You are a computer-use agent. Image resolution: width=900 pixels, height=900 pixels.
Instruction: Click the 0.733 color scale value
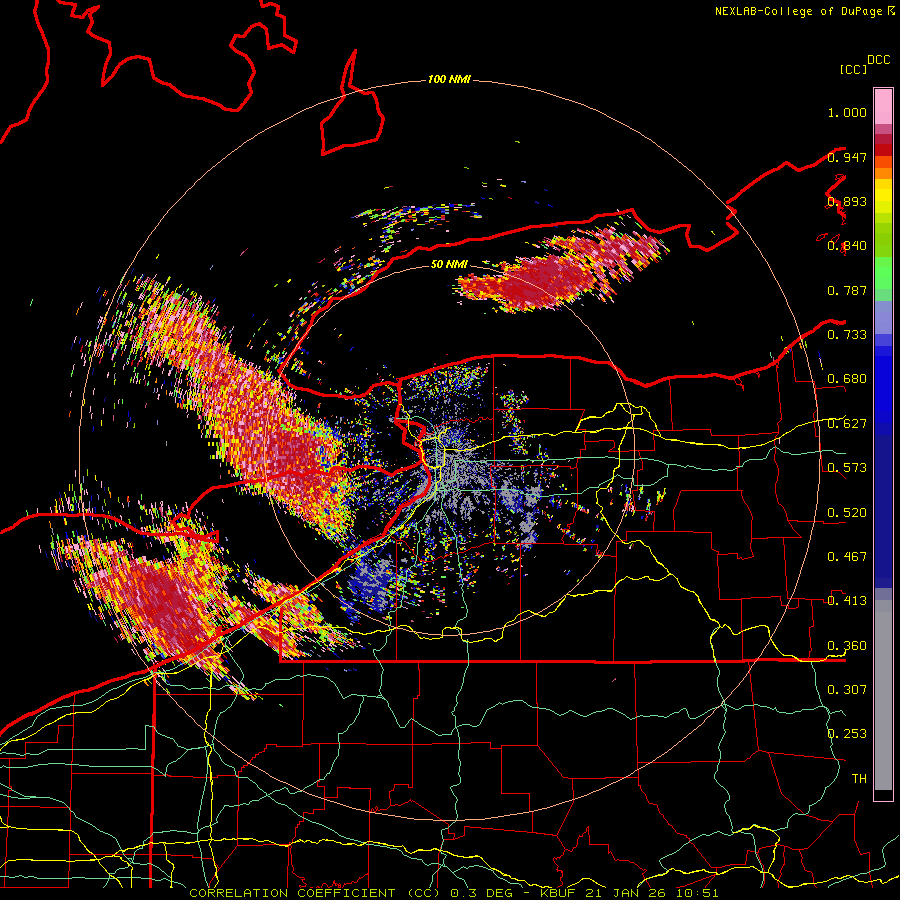(847, 335)
